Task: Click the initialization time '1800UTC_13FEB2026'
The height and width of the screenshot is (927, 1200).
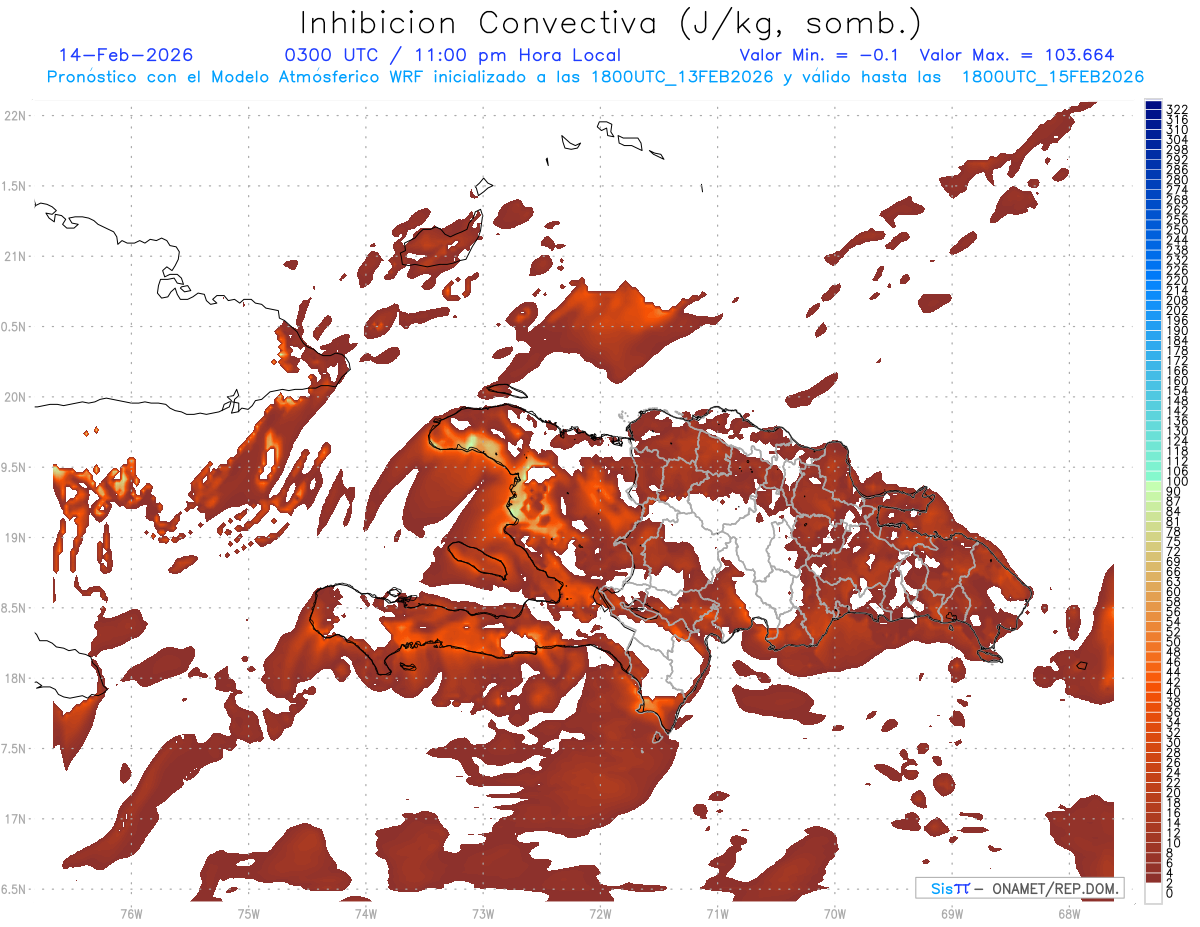Action: point(682,77)
